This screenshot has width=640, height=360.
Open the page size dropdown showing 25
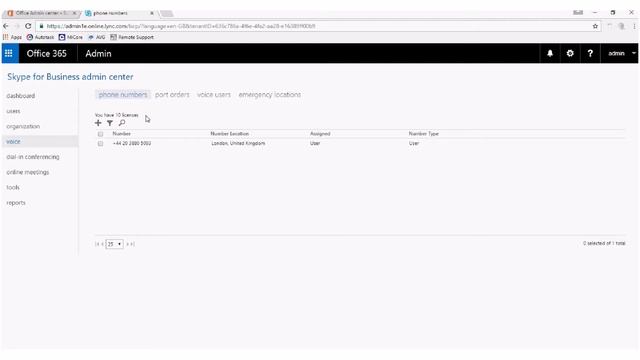114,244
